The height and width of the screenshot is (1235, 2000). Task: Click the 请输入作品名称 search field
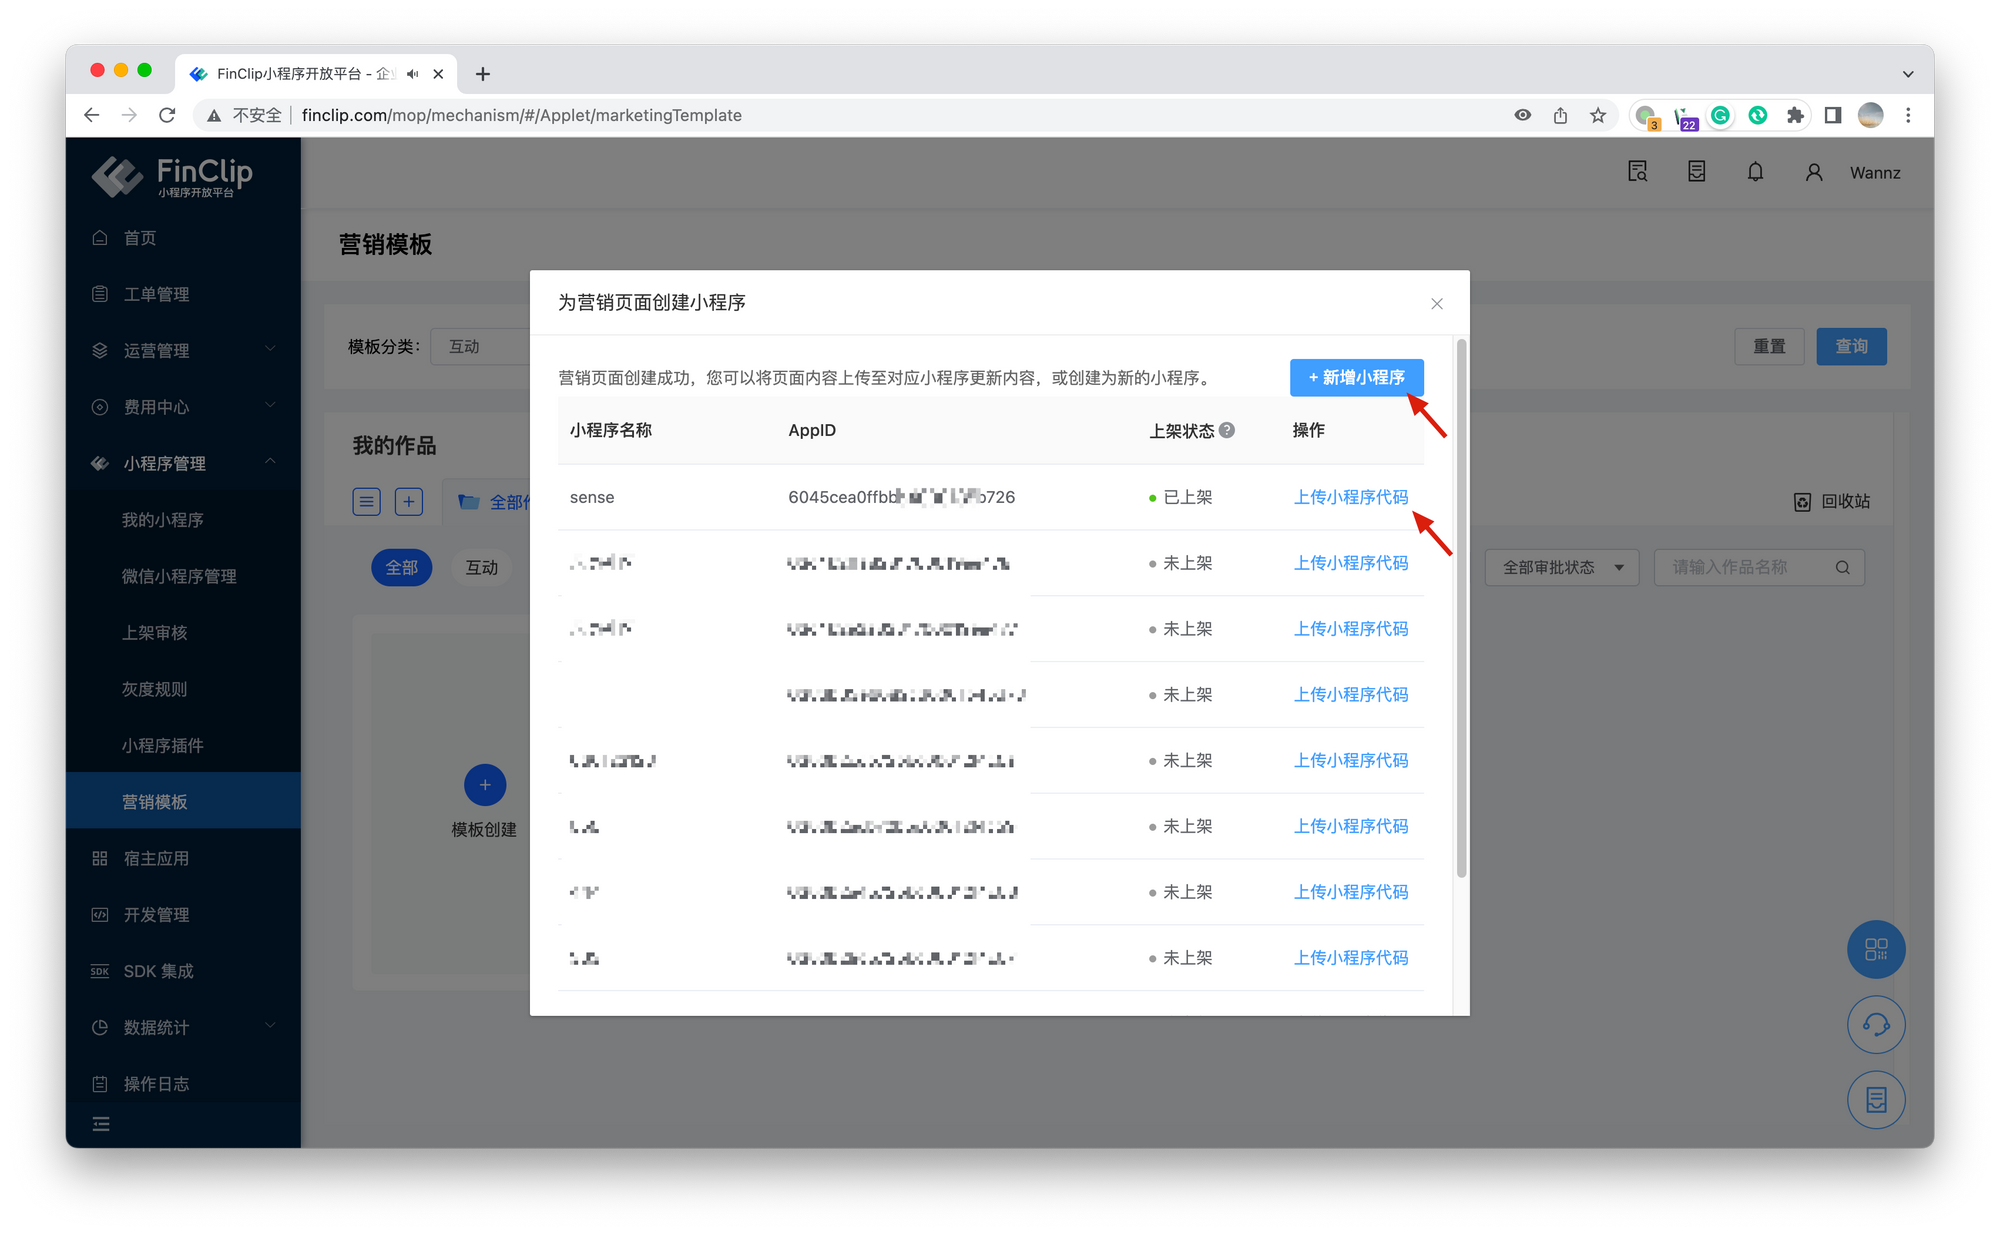1745,567
